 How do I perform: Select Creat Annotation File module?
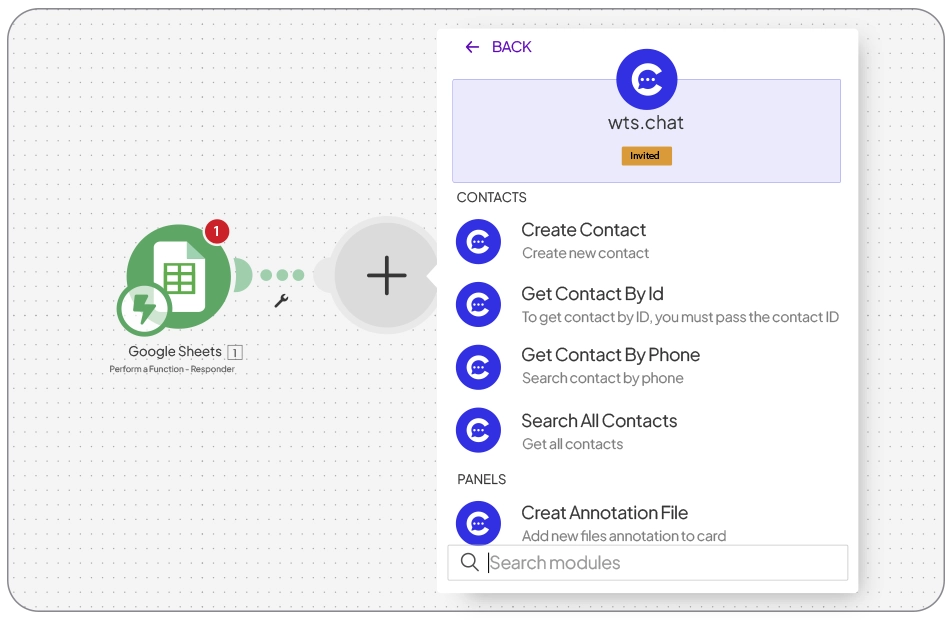tap(604, 513)
